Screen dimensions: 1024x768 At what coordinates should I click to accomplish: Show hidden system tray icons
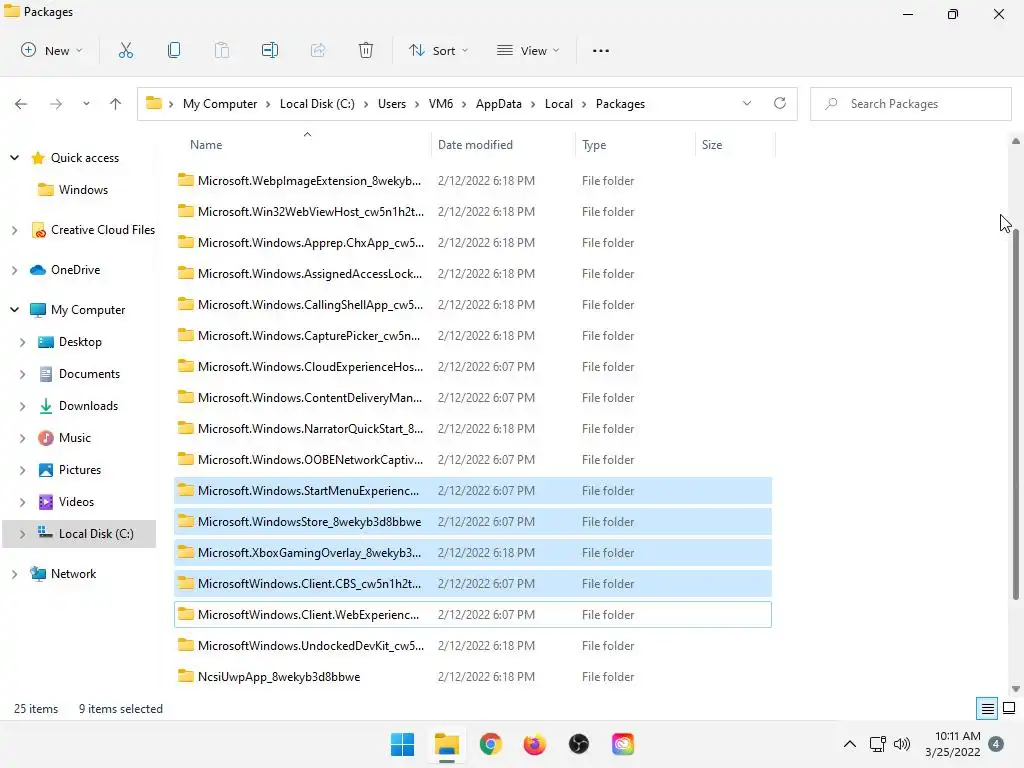(850, 744)
